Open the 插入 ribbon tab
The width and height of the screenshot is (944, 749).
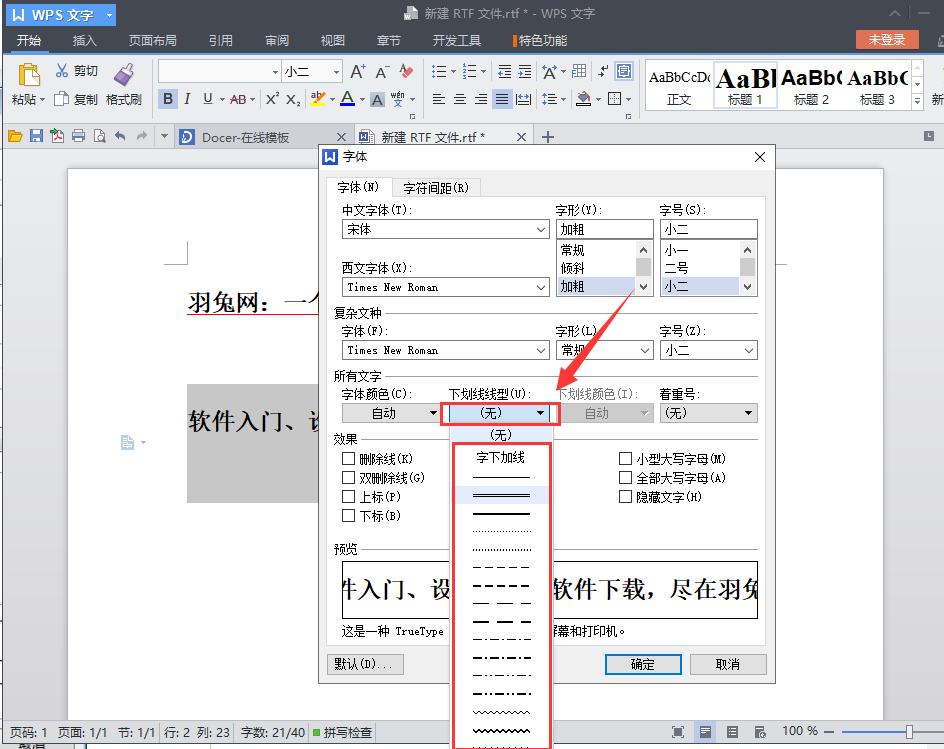click(84, 40)
